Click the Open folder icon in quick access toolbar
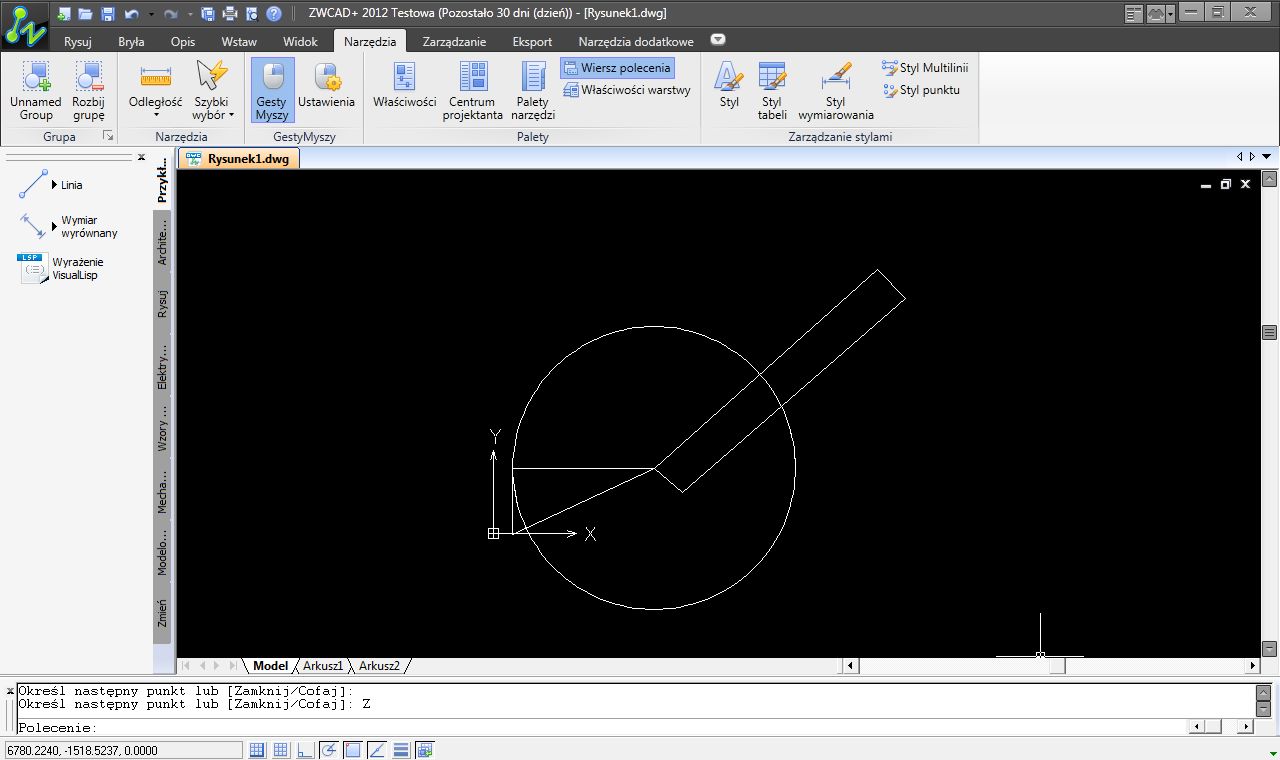 pos(85,14)
